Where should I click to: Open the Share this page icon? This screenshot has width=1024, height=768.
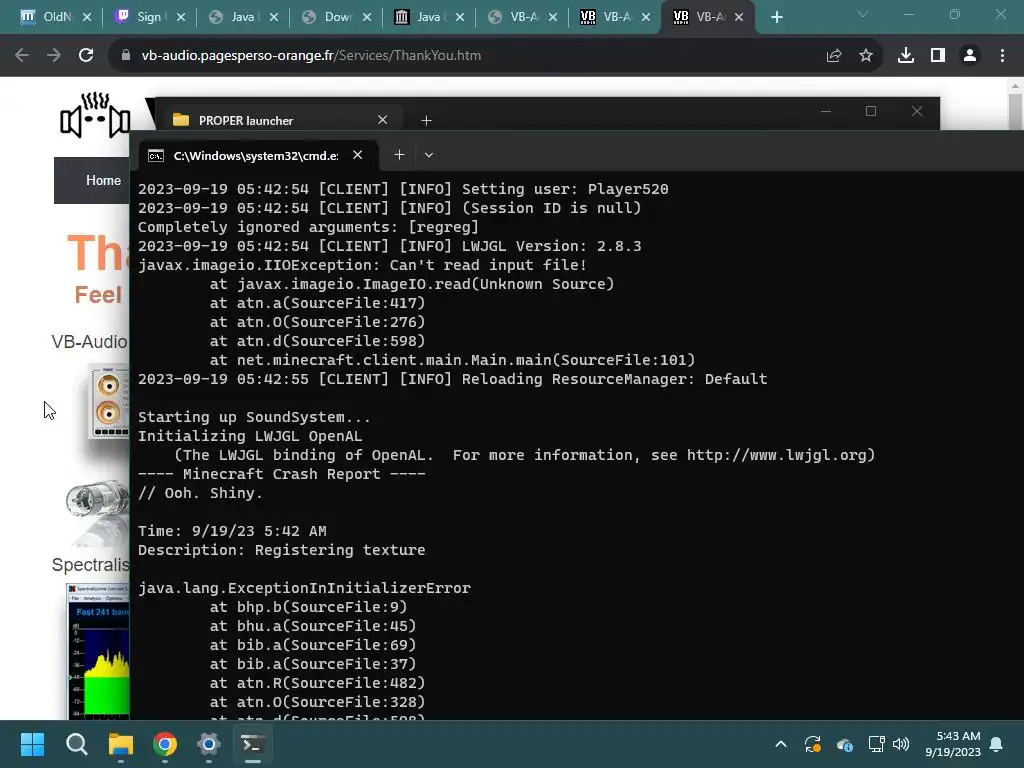click(834, 56)
